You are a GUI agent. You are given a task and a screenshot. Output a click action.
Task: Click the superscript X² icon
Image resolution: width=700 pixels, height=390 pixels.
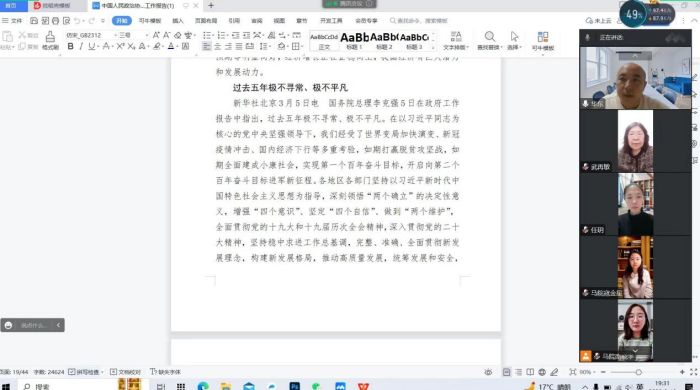pyautogui.click(x=120, y=46)
